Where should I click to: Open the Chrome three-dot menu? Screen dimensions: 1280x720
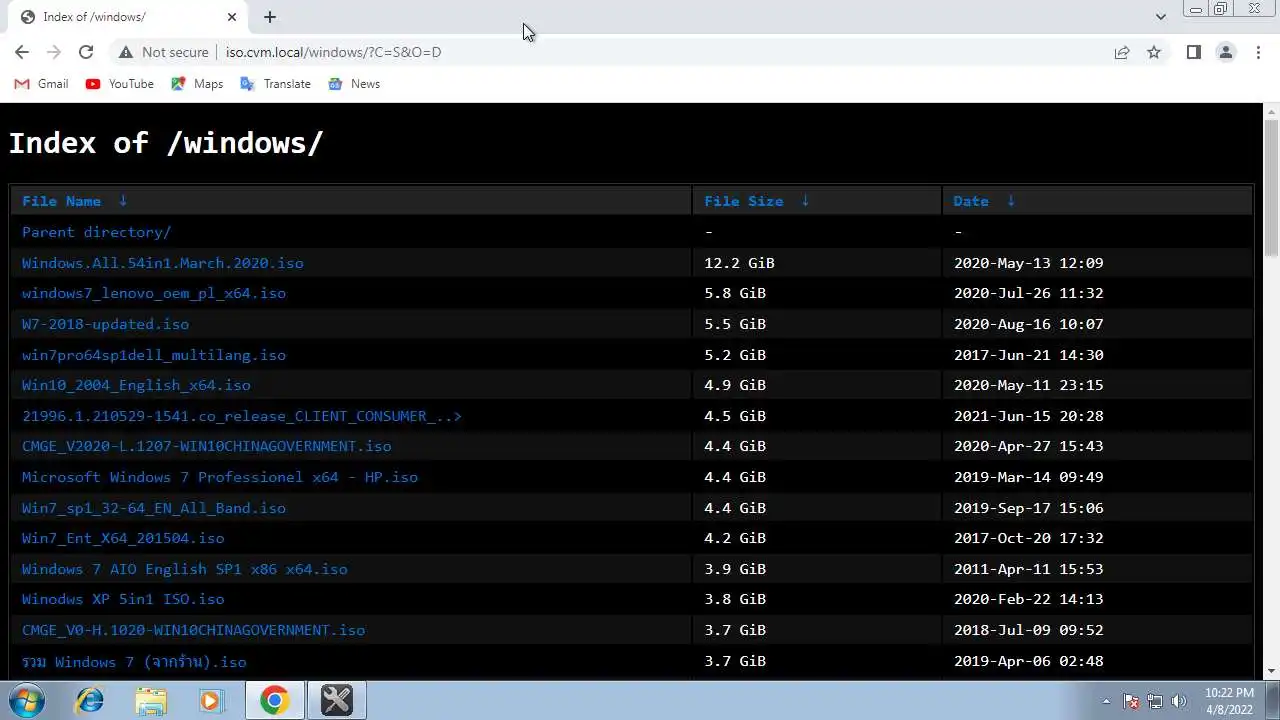click(1258, 52)
